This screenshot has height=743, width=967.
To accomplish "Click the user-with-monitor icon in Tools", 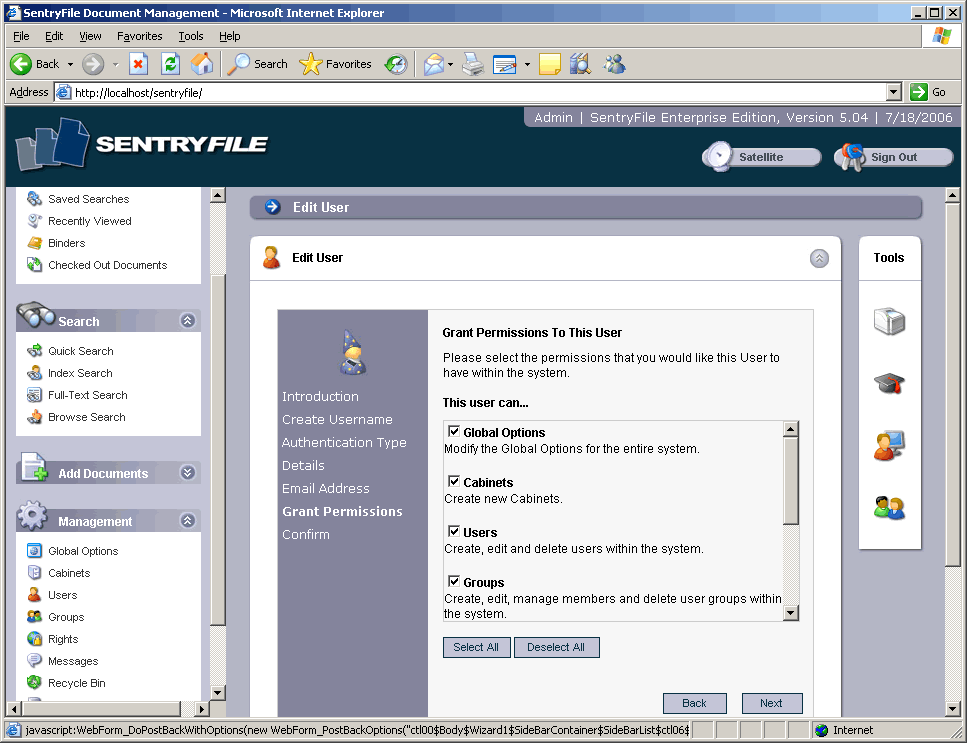I will coord(889,445).
